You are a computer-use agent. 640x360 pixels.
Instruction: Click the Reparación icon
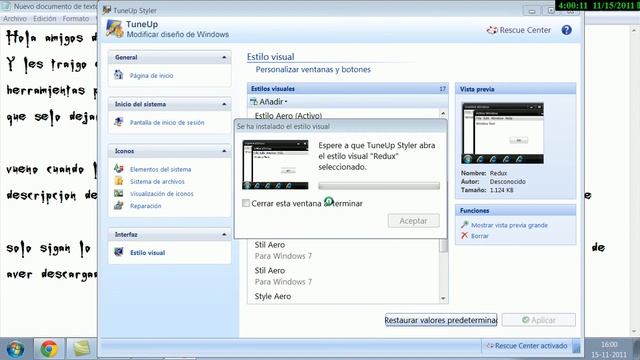(119, 205)
